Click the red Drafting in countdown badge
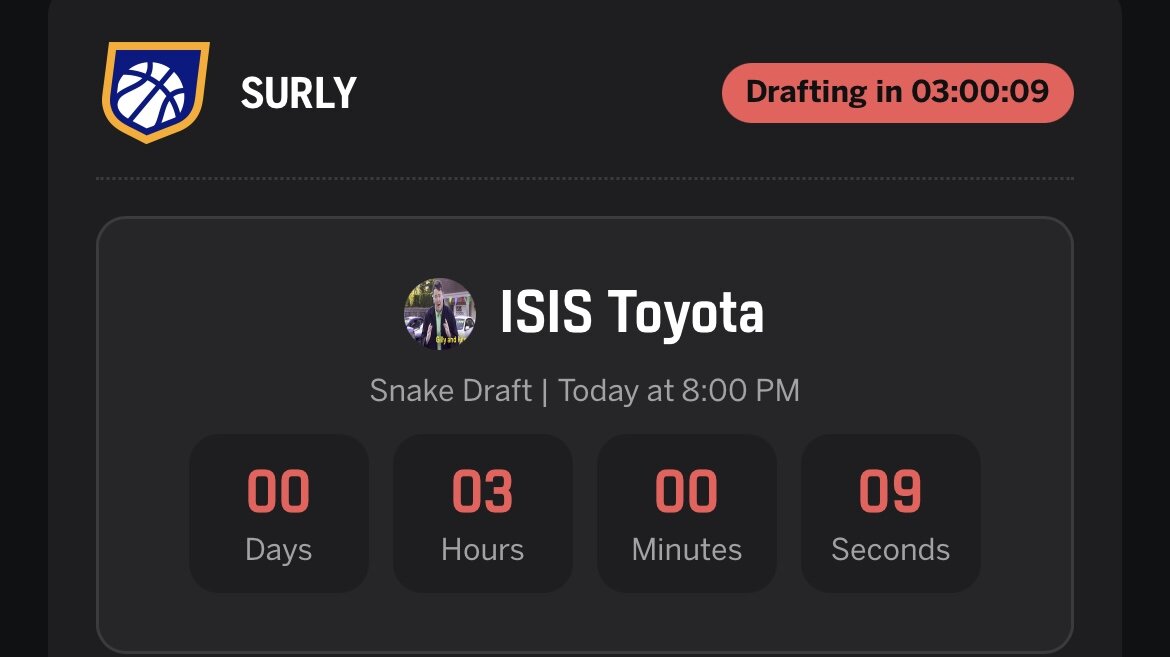 897,93
